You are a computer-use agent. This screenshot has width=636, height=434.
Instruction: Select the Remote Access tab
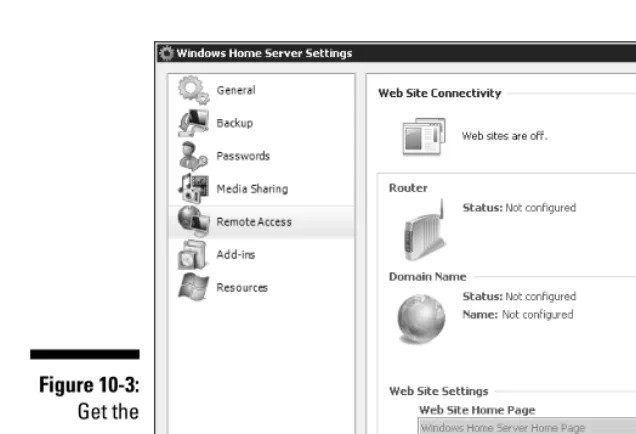[x=262, y=222]
